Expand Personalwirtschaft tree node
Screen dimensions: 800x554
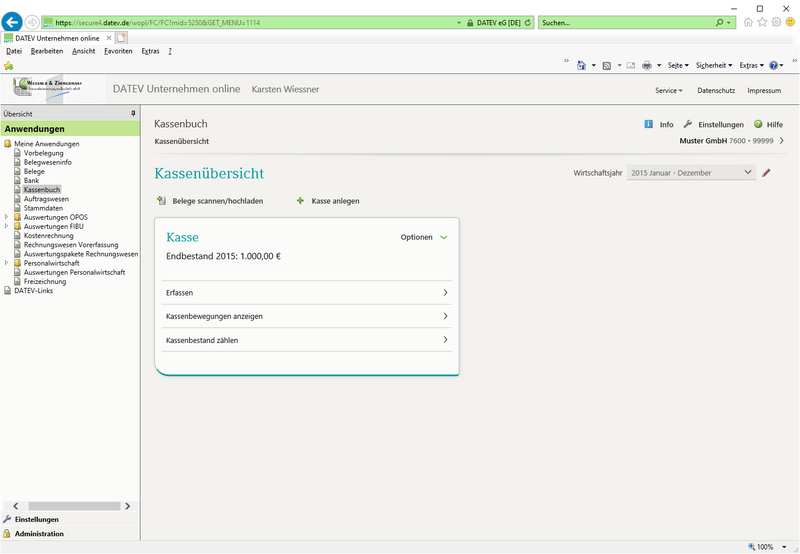6,263
